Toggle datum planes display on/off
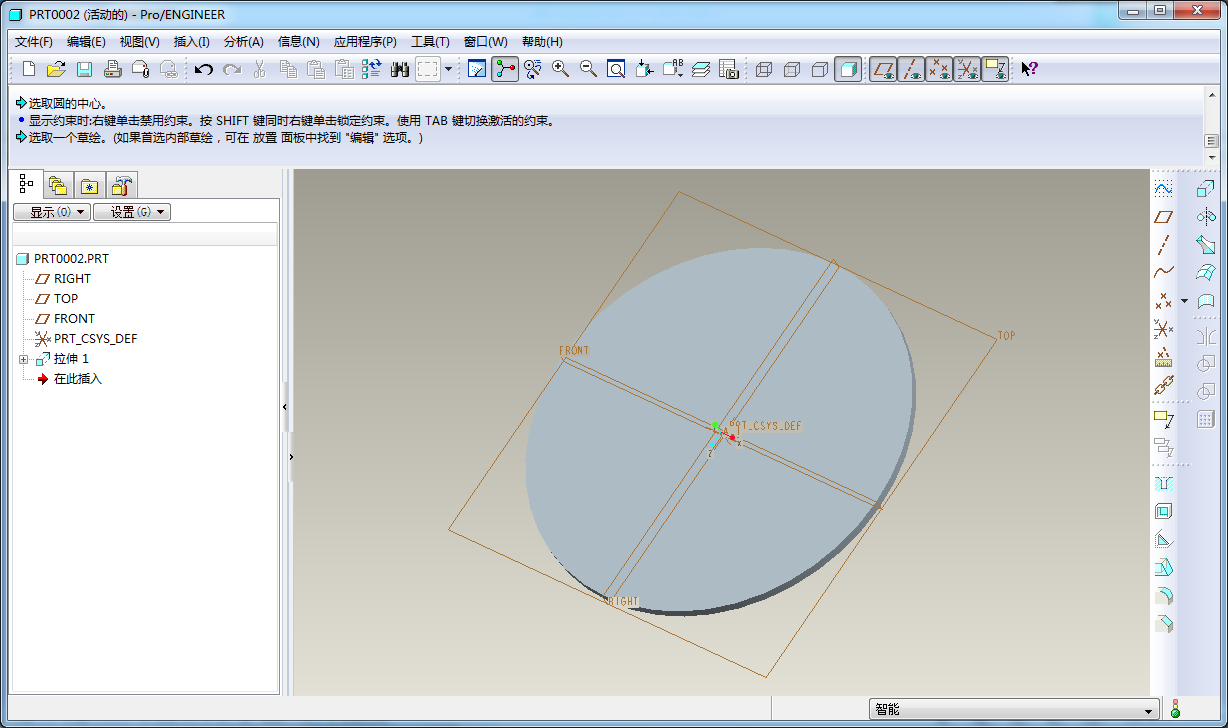1228x728 pixels. [883, 69]
